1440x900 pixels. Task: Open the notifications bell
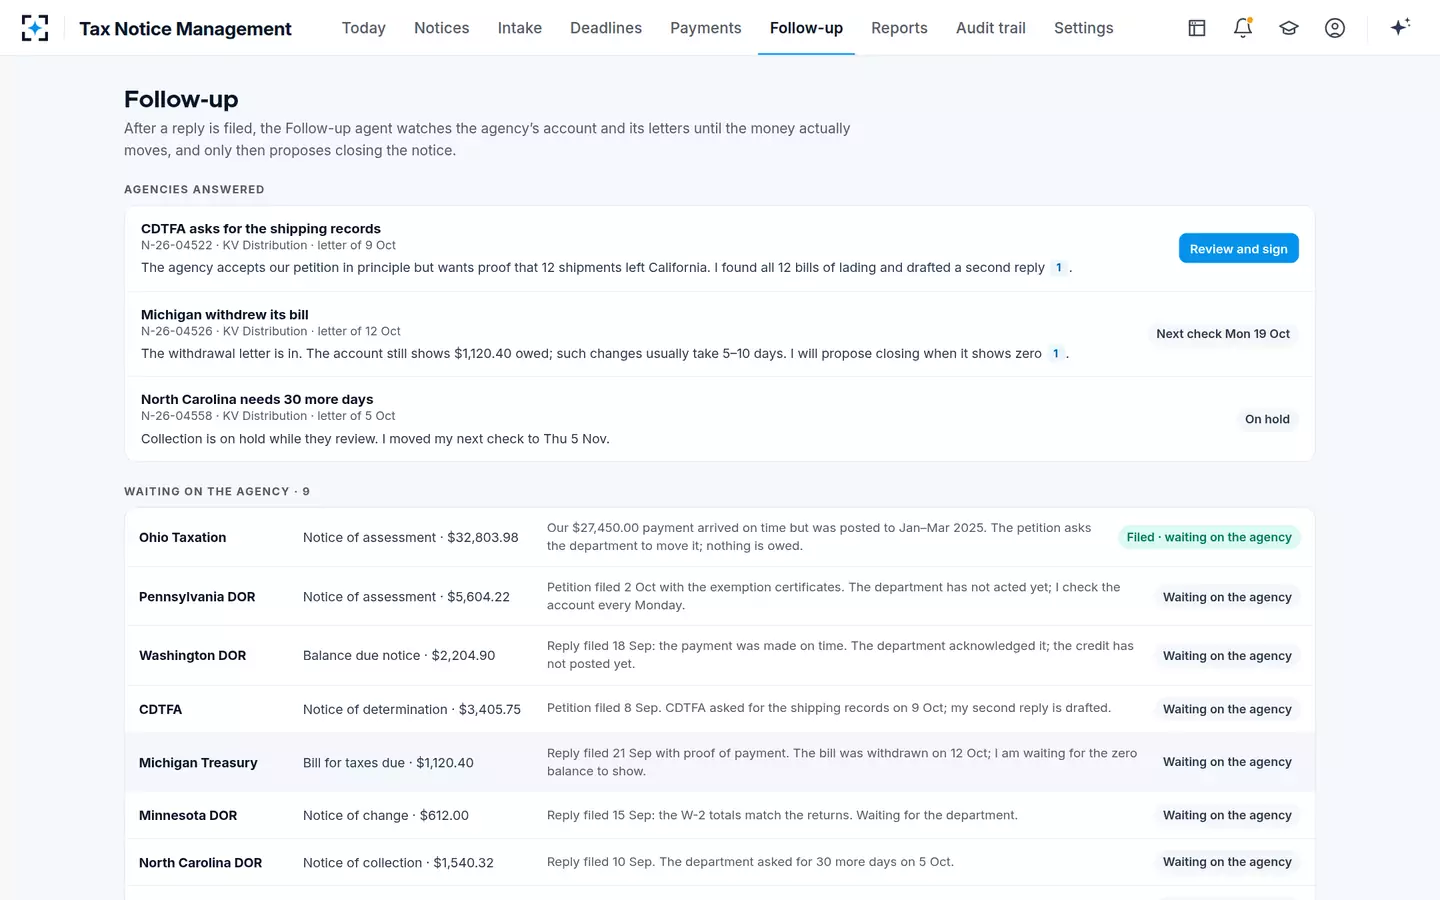1243,28
